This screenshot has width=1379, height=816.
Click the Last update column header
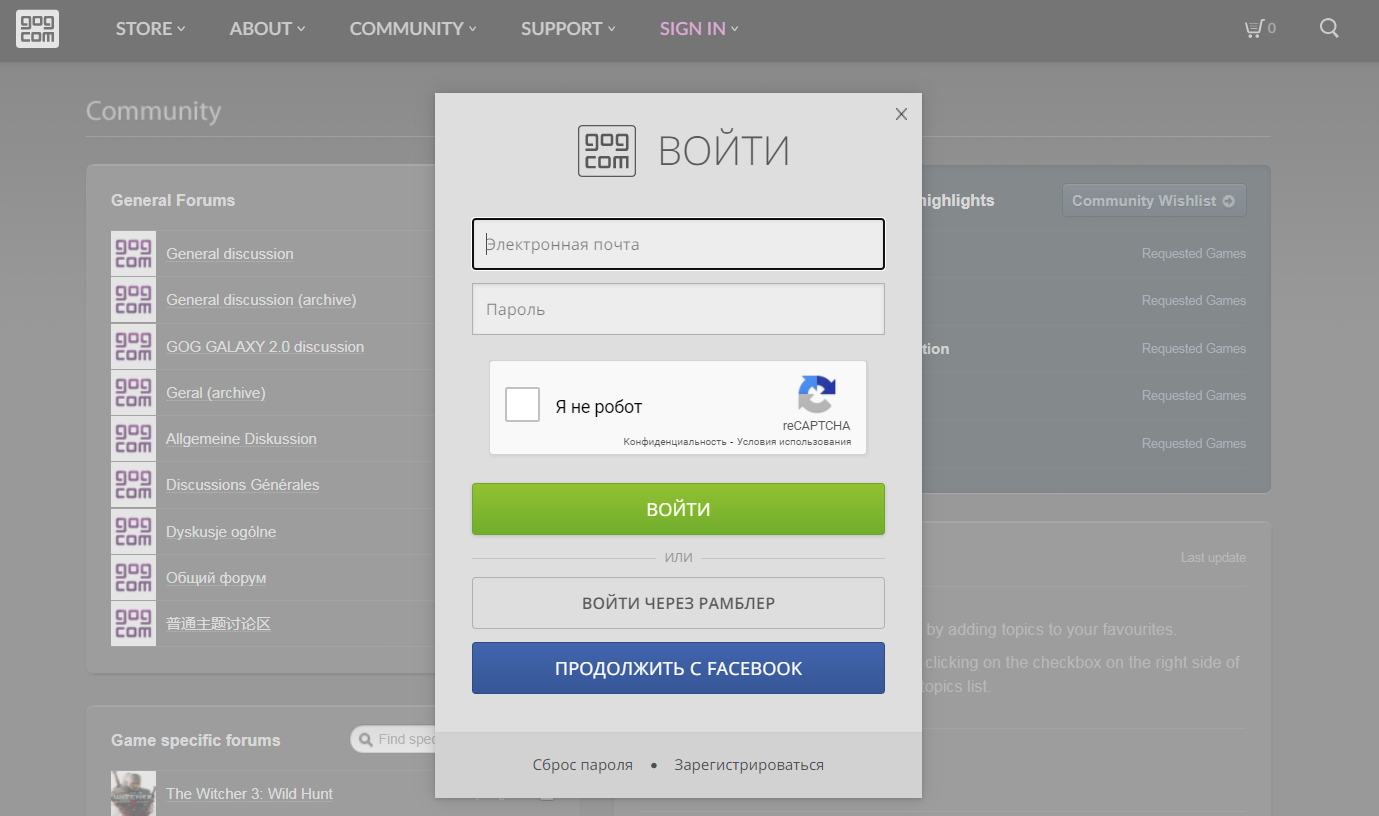1213,558
